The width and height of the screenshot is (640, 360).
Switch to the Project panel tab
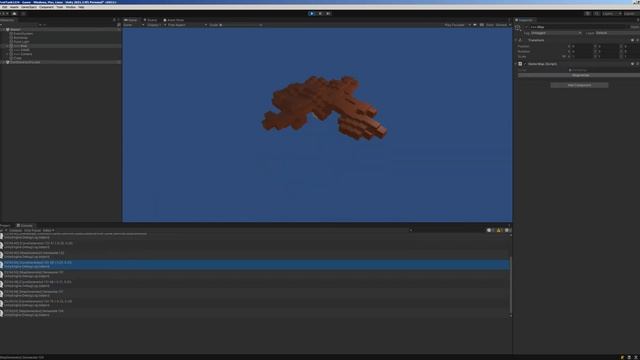5,225
